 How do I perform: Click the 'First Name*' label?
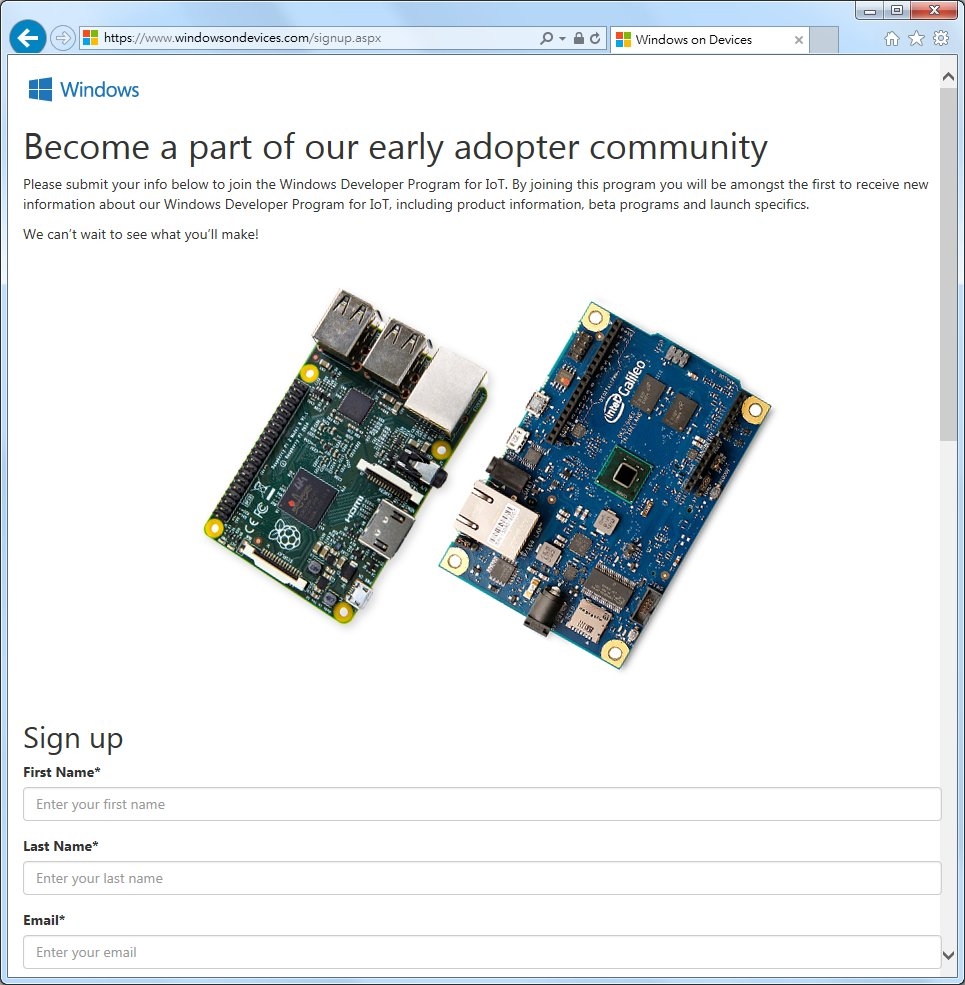point(62,772)
